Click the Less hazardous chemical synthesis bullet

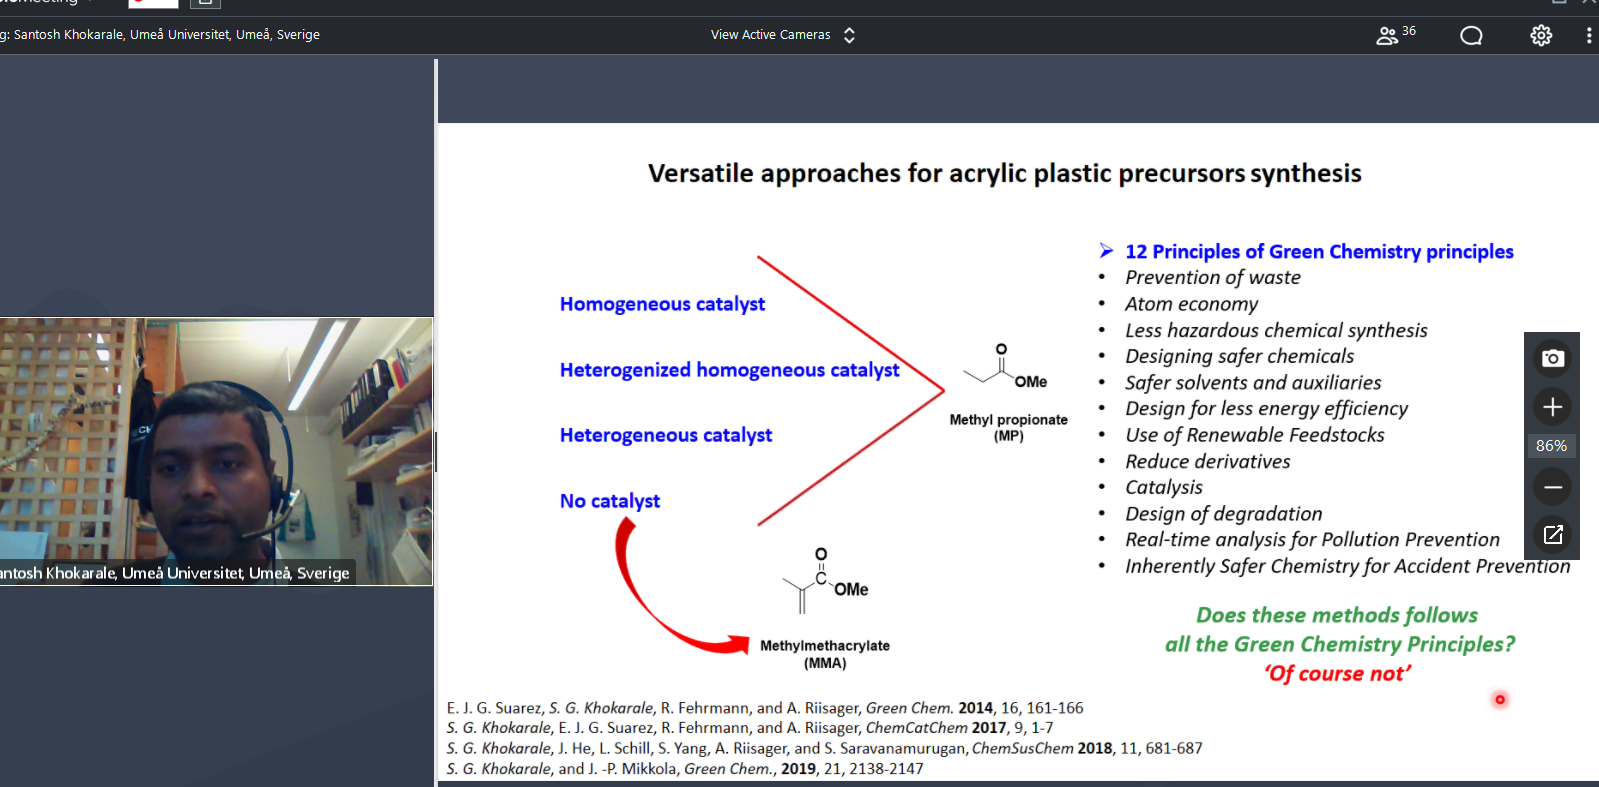coord(1276,330)
